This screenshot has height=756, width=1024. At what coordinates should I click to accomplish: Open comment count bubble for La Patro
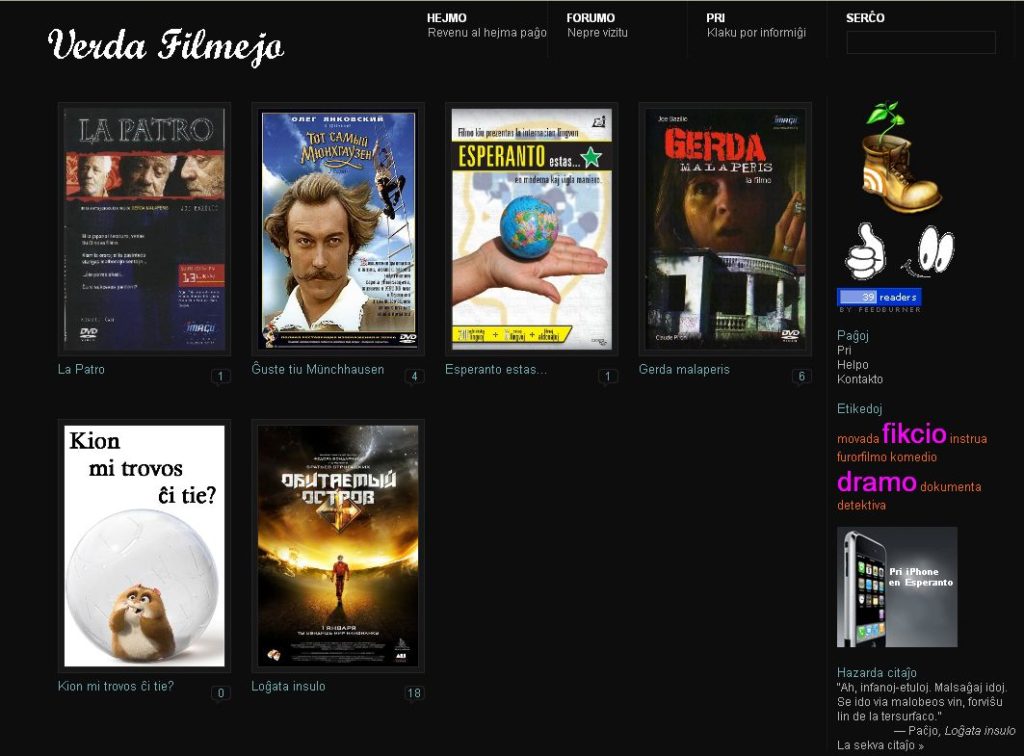click(220, 376)
